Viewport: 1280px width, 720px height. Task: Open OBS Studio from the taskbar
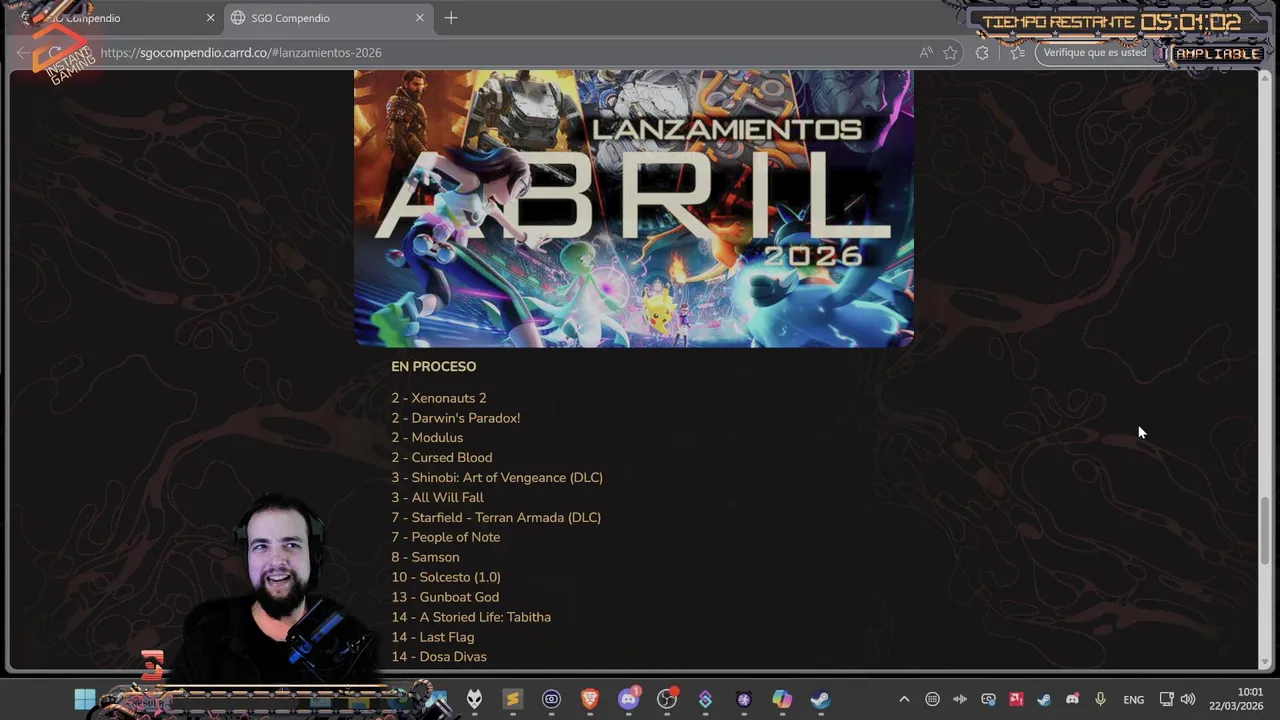coord(667,699)
